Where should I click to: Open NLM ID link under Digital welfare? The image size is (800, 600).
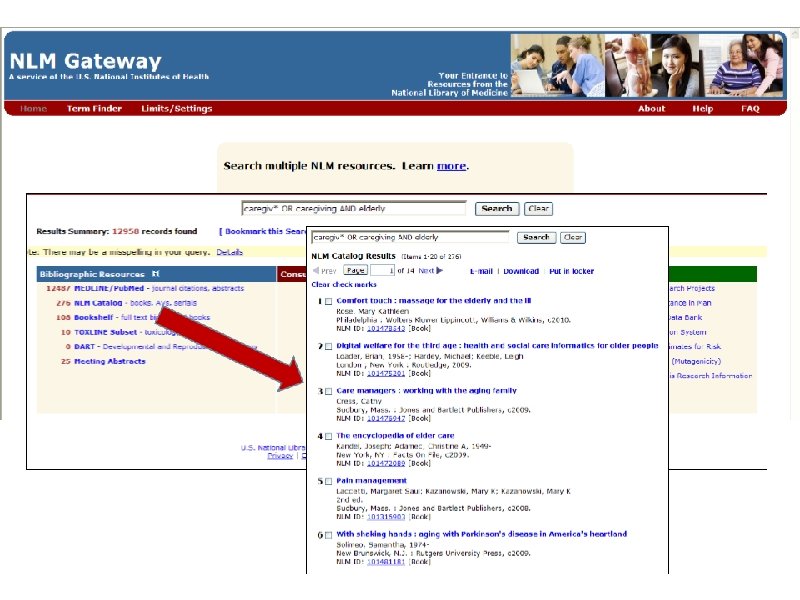[x=386, y=373]
